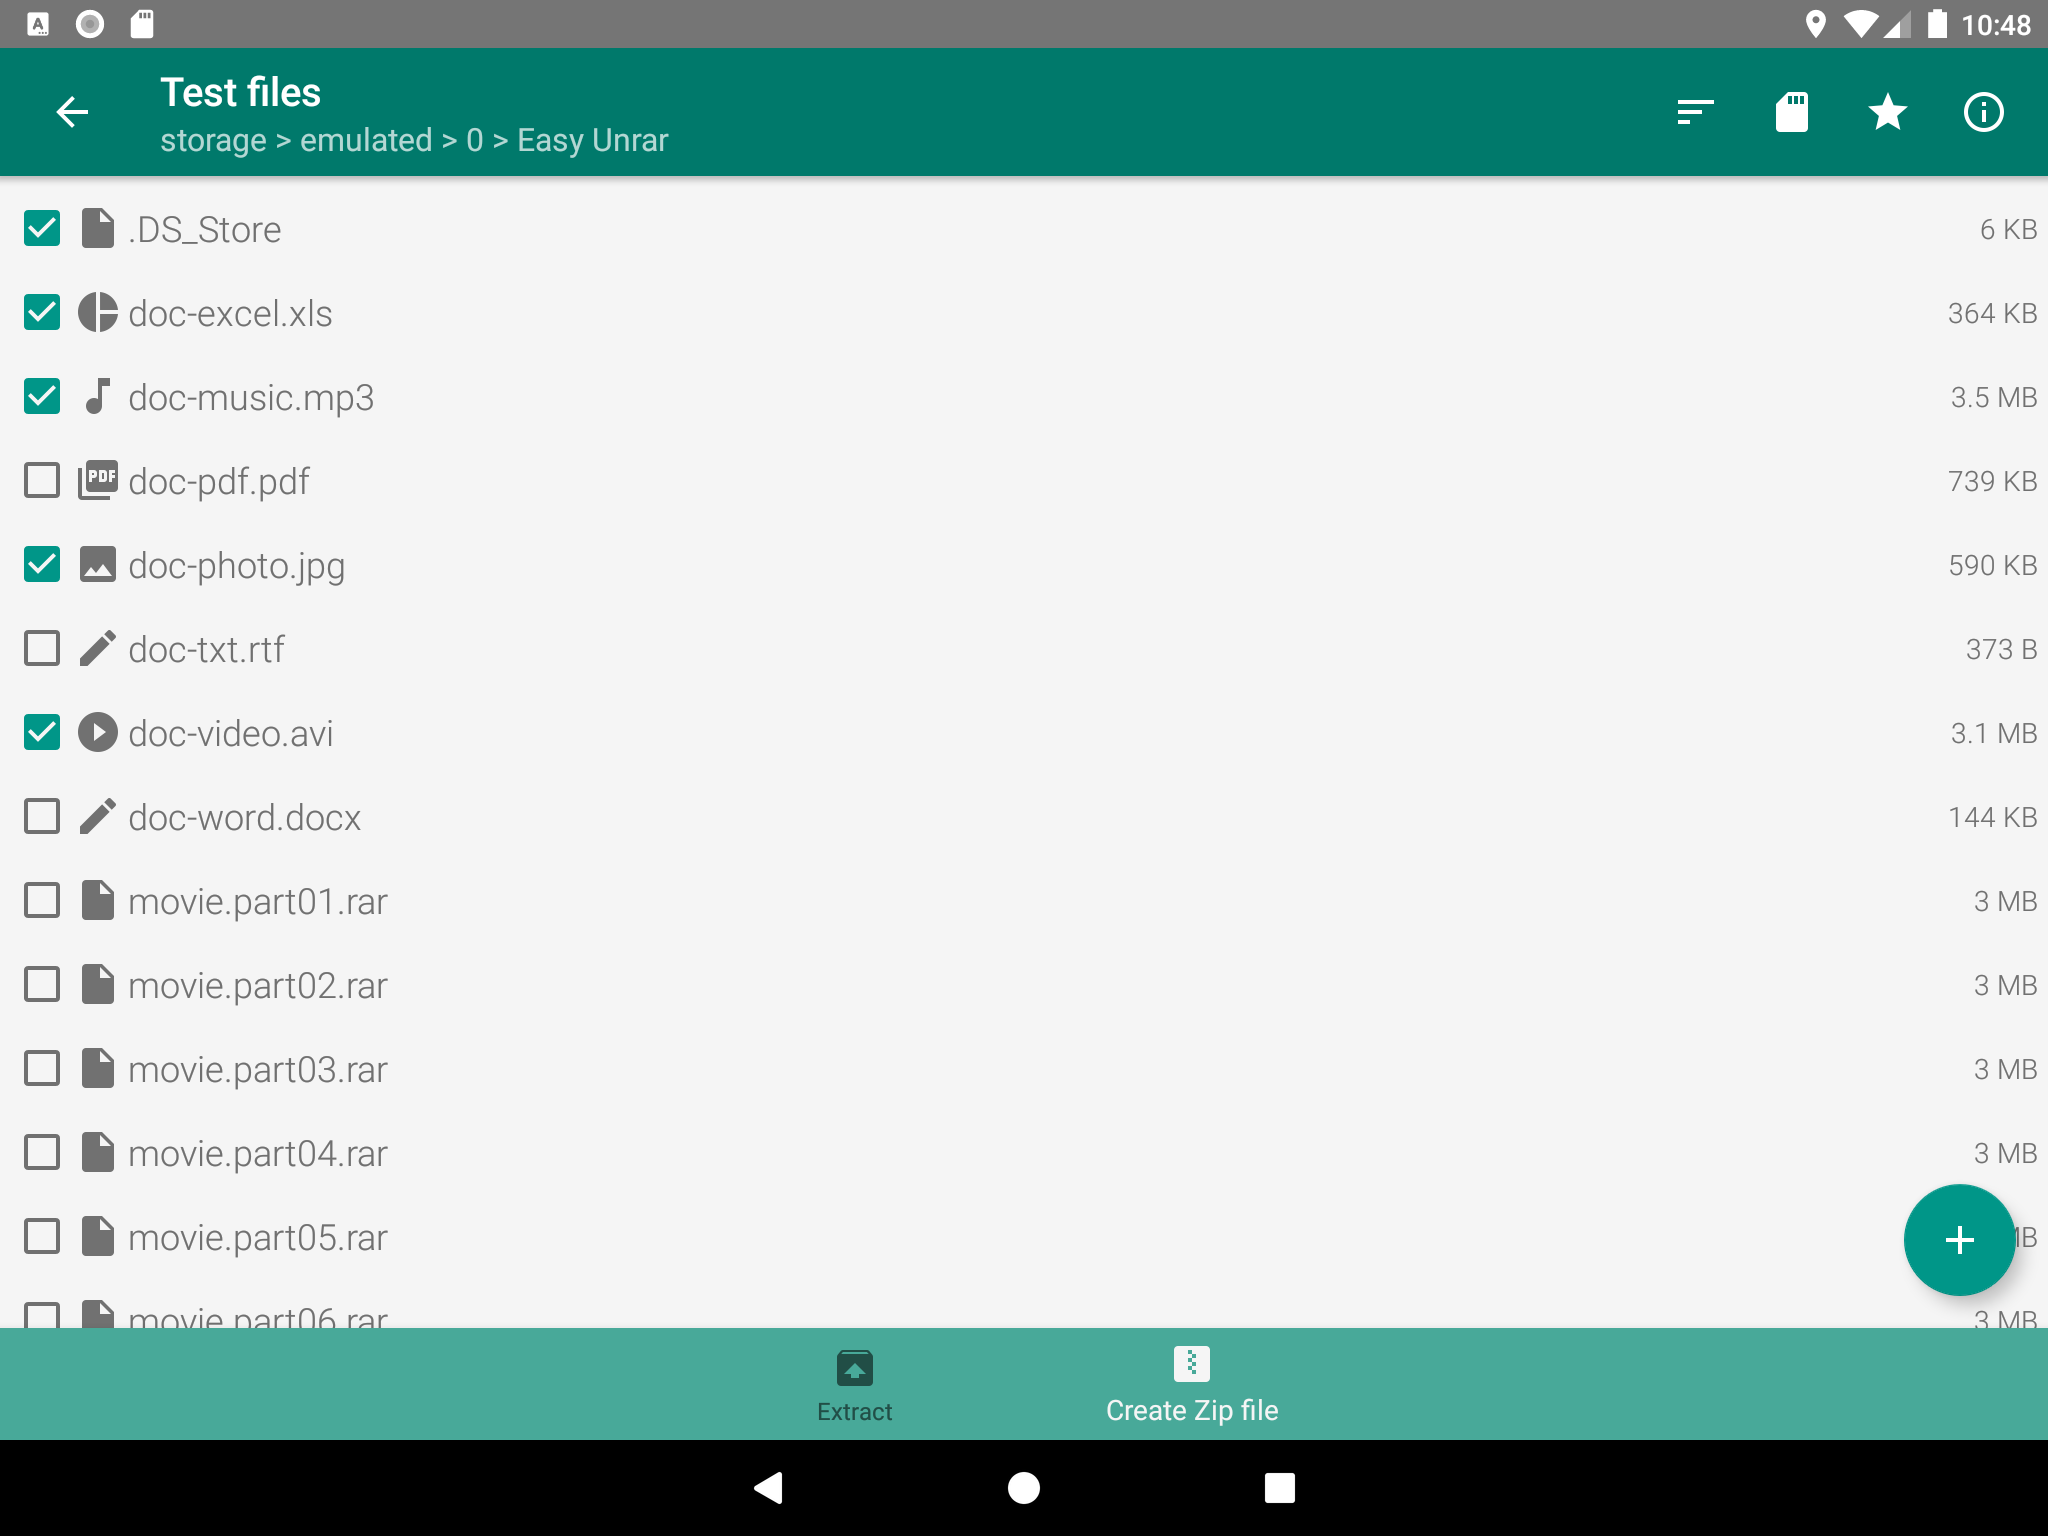Tap the Android back navigation button
2048x1536 pixels.
click(x=768, y=1488)
